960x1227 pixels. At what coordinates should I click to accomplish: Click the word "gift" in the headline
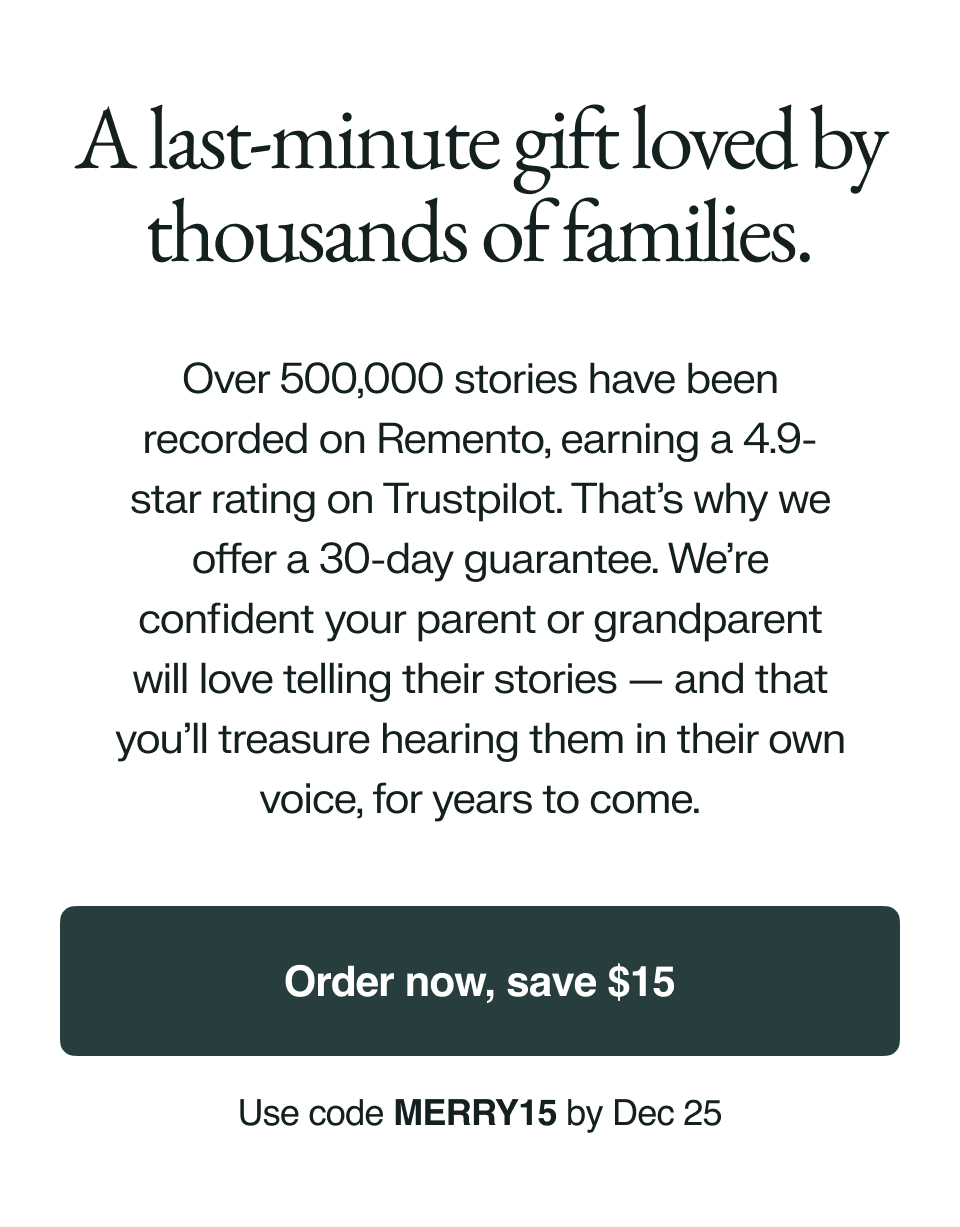[x=563, y=147]
